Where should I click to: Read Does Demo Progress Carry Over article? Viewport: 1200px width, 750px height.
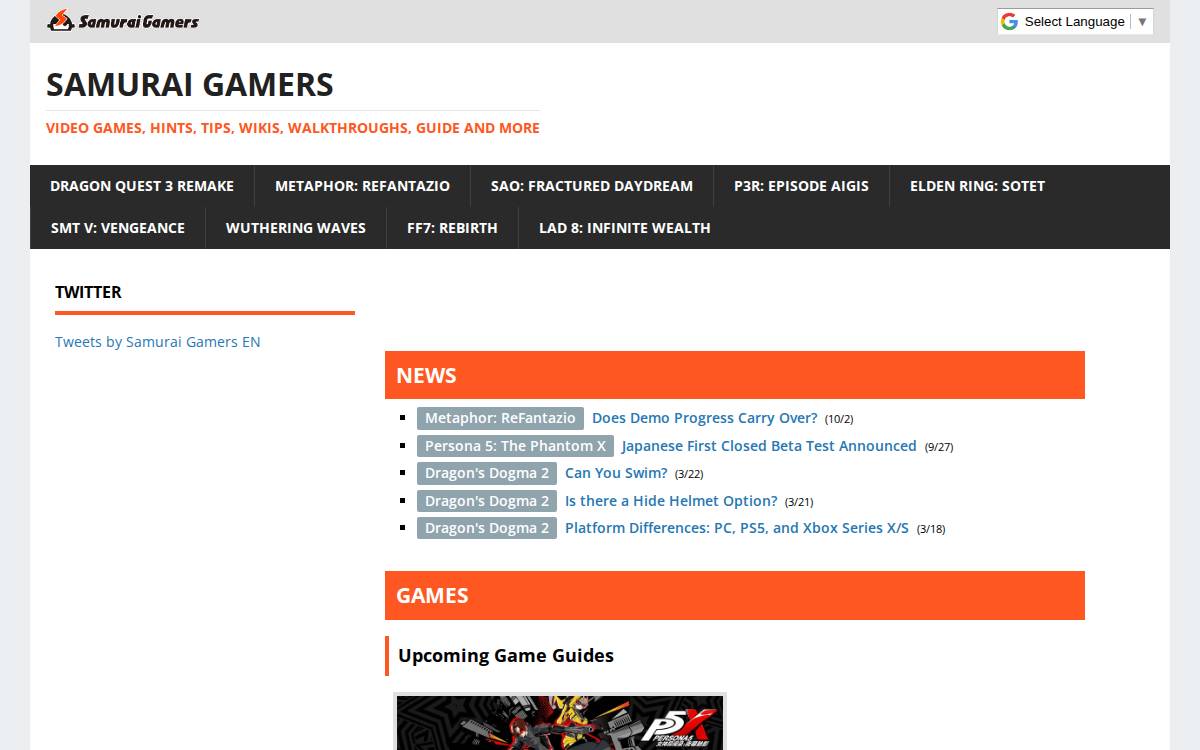(x=705, y=418)
